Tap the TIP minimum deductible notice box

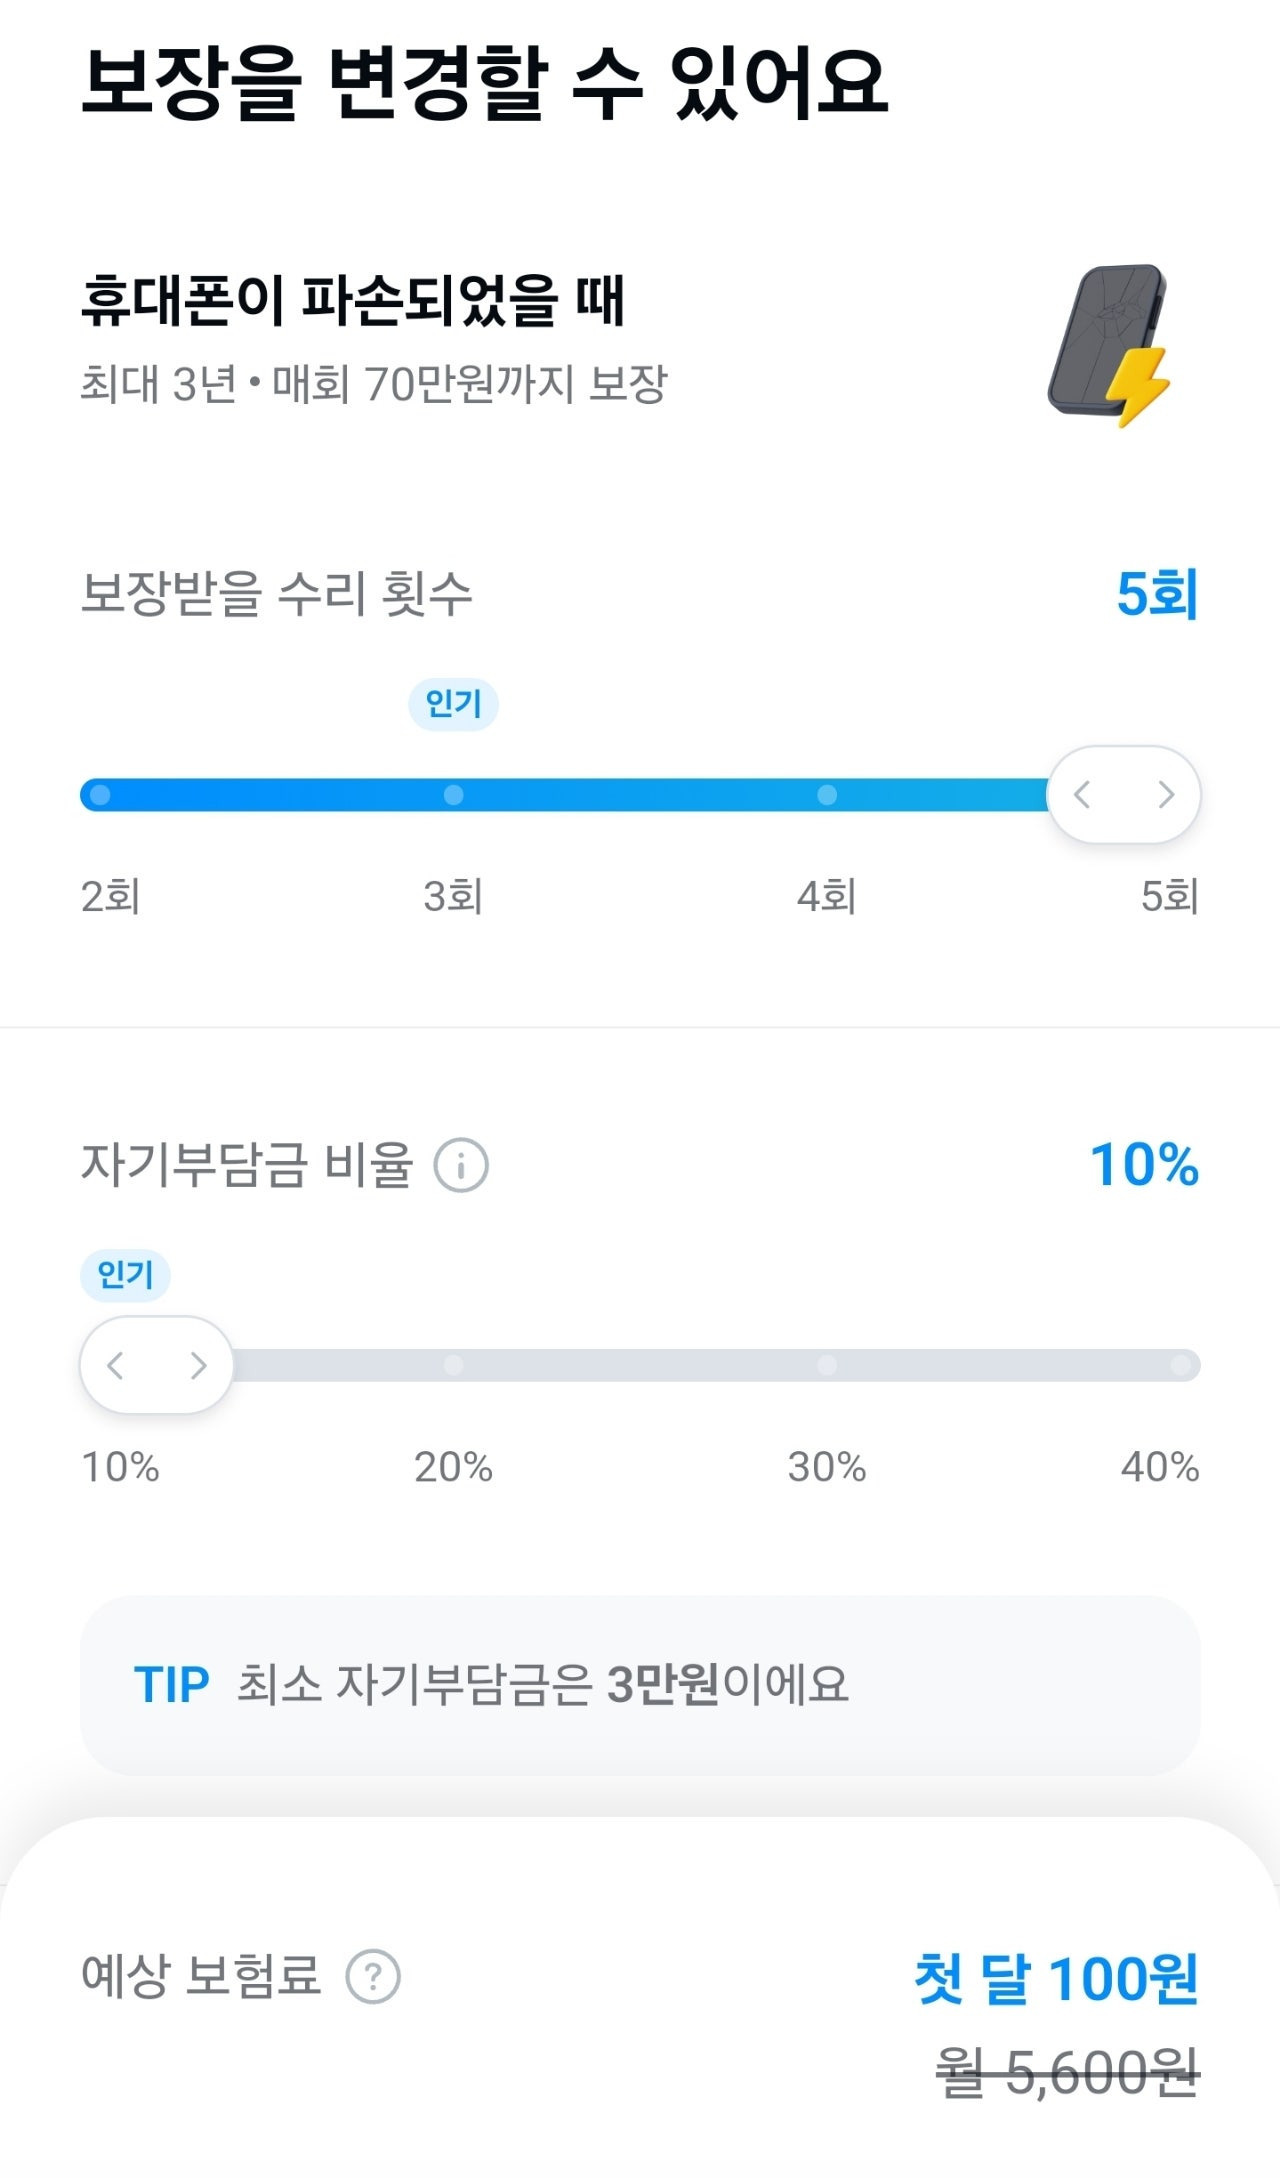[x=640, y=1685]
